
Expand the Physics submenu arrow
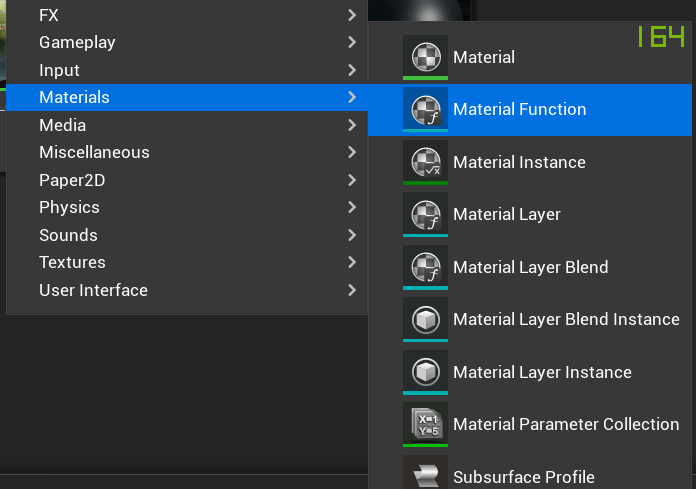pos(352,207)
